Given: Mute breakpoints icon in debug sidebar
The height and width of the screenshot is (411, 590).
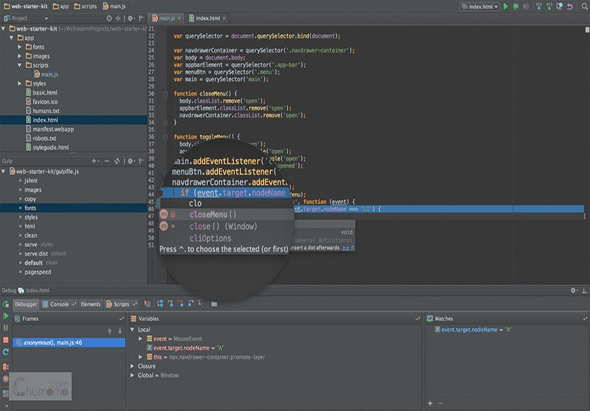Looking at the screenshot, I should pyautogui.click(x=6, y=379).
